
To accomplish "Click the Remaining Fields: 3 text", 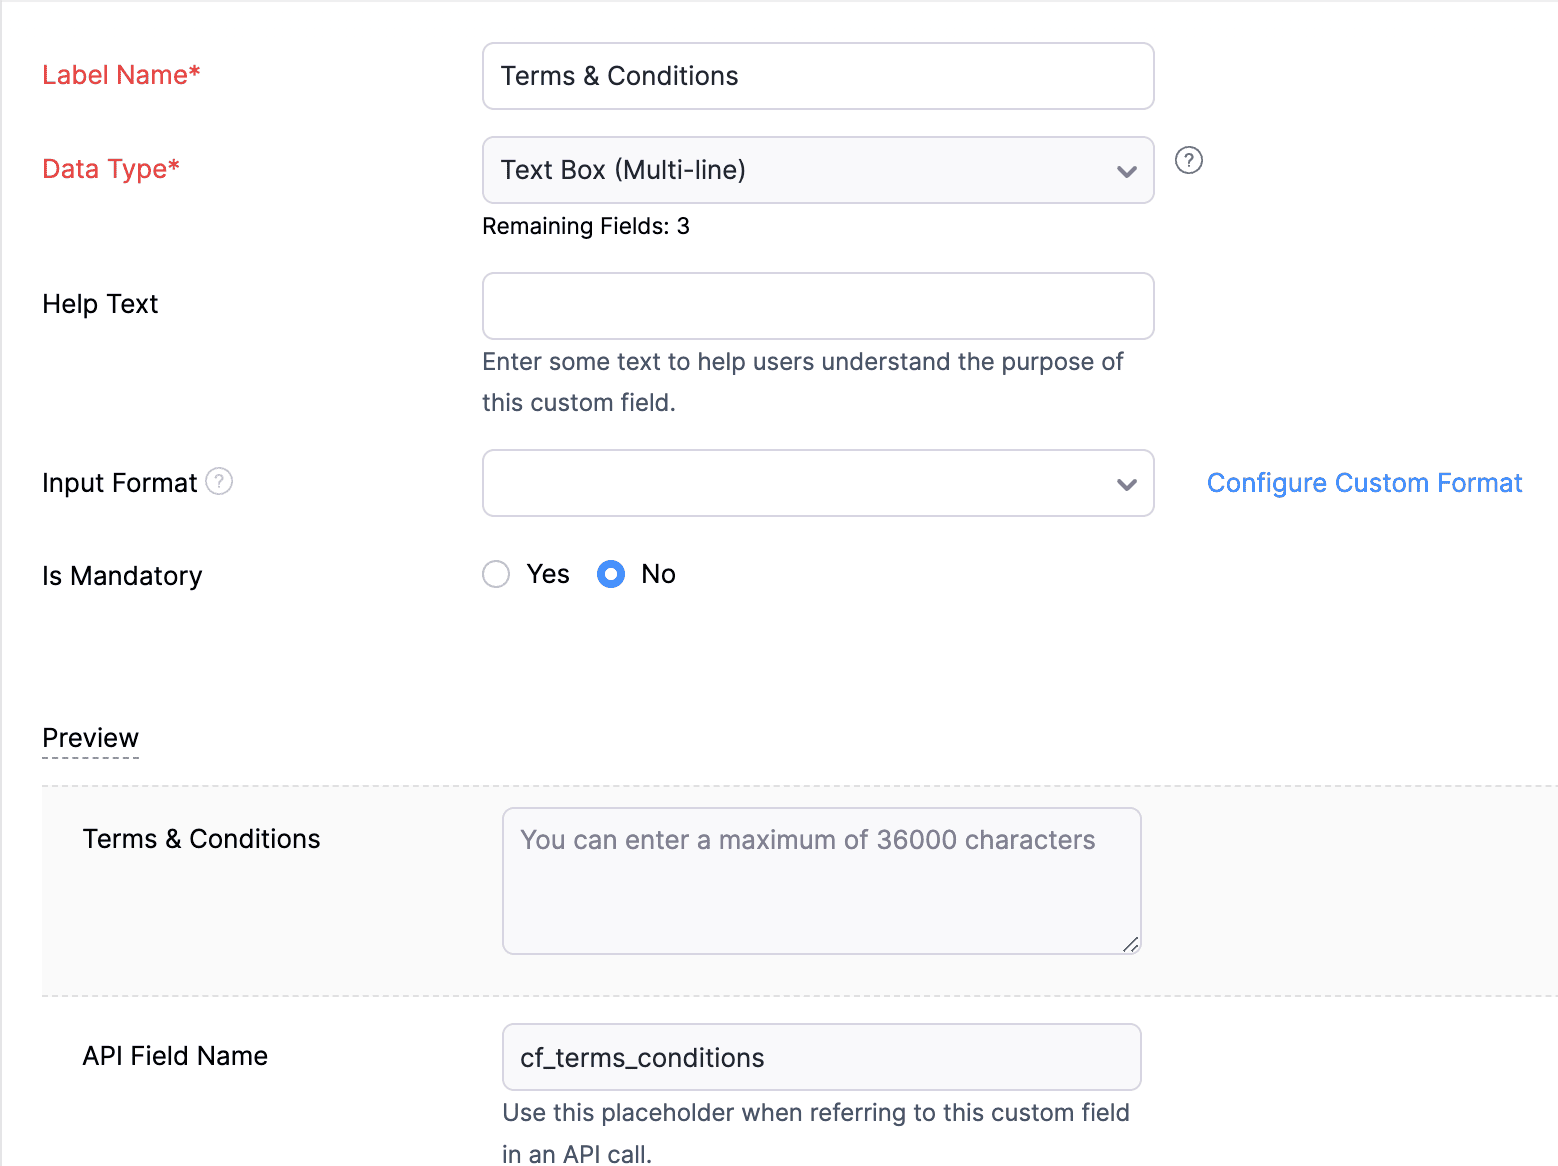I will (585, 226).
